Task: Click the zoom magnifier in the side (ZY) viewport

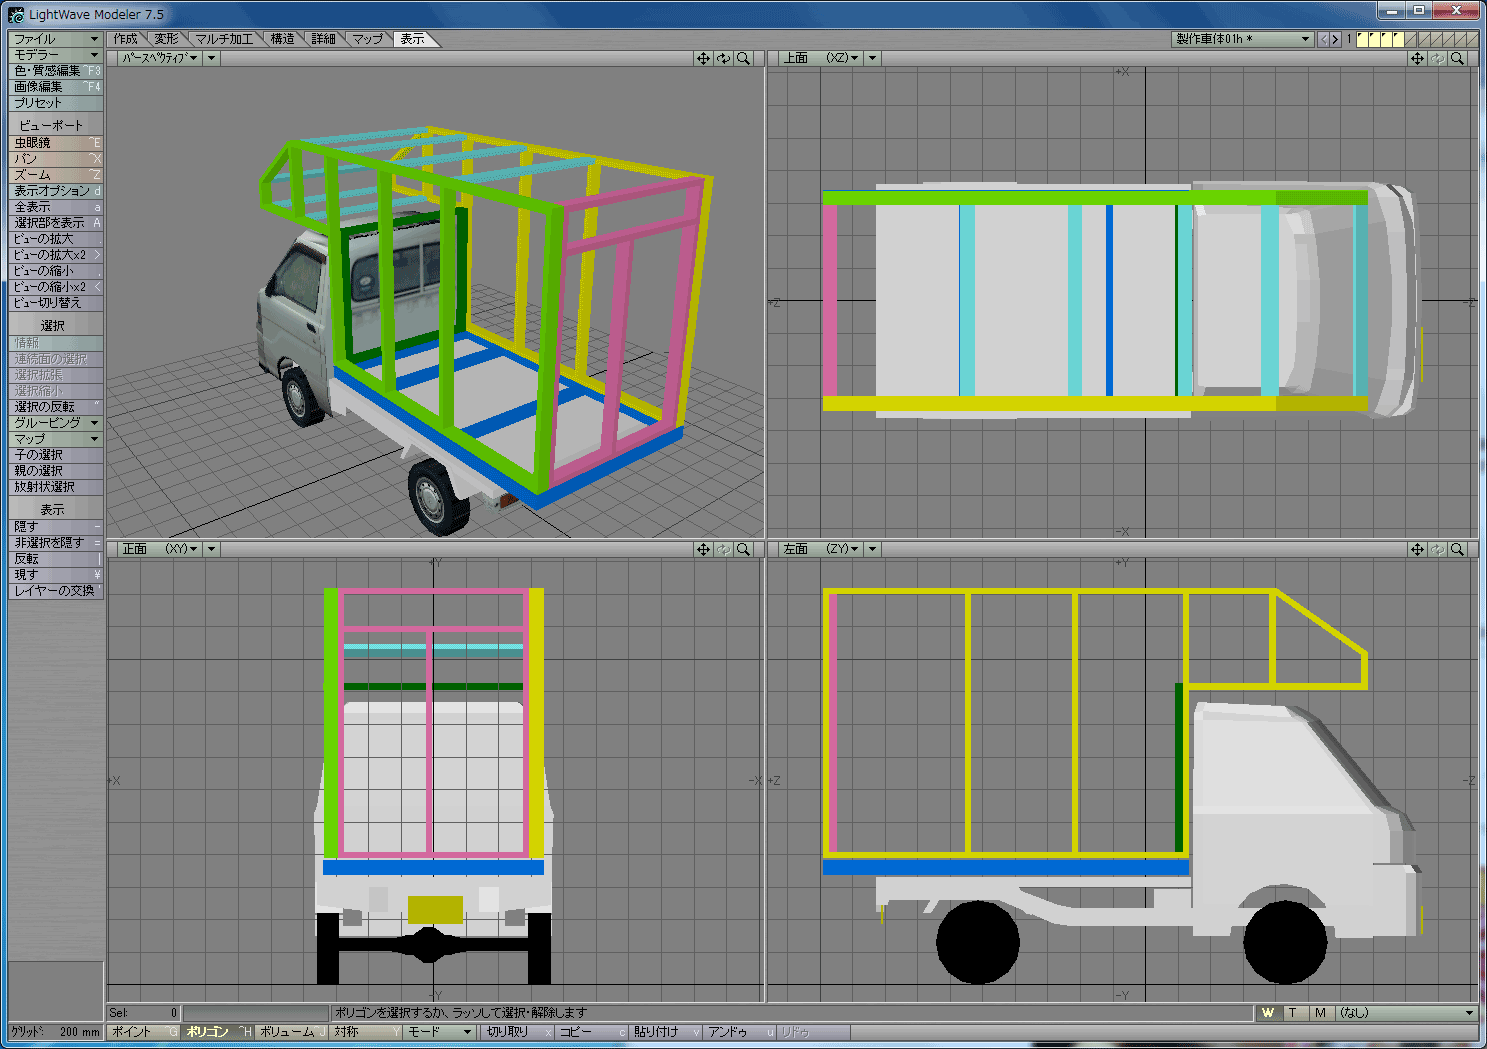Action: [1457, 549]
